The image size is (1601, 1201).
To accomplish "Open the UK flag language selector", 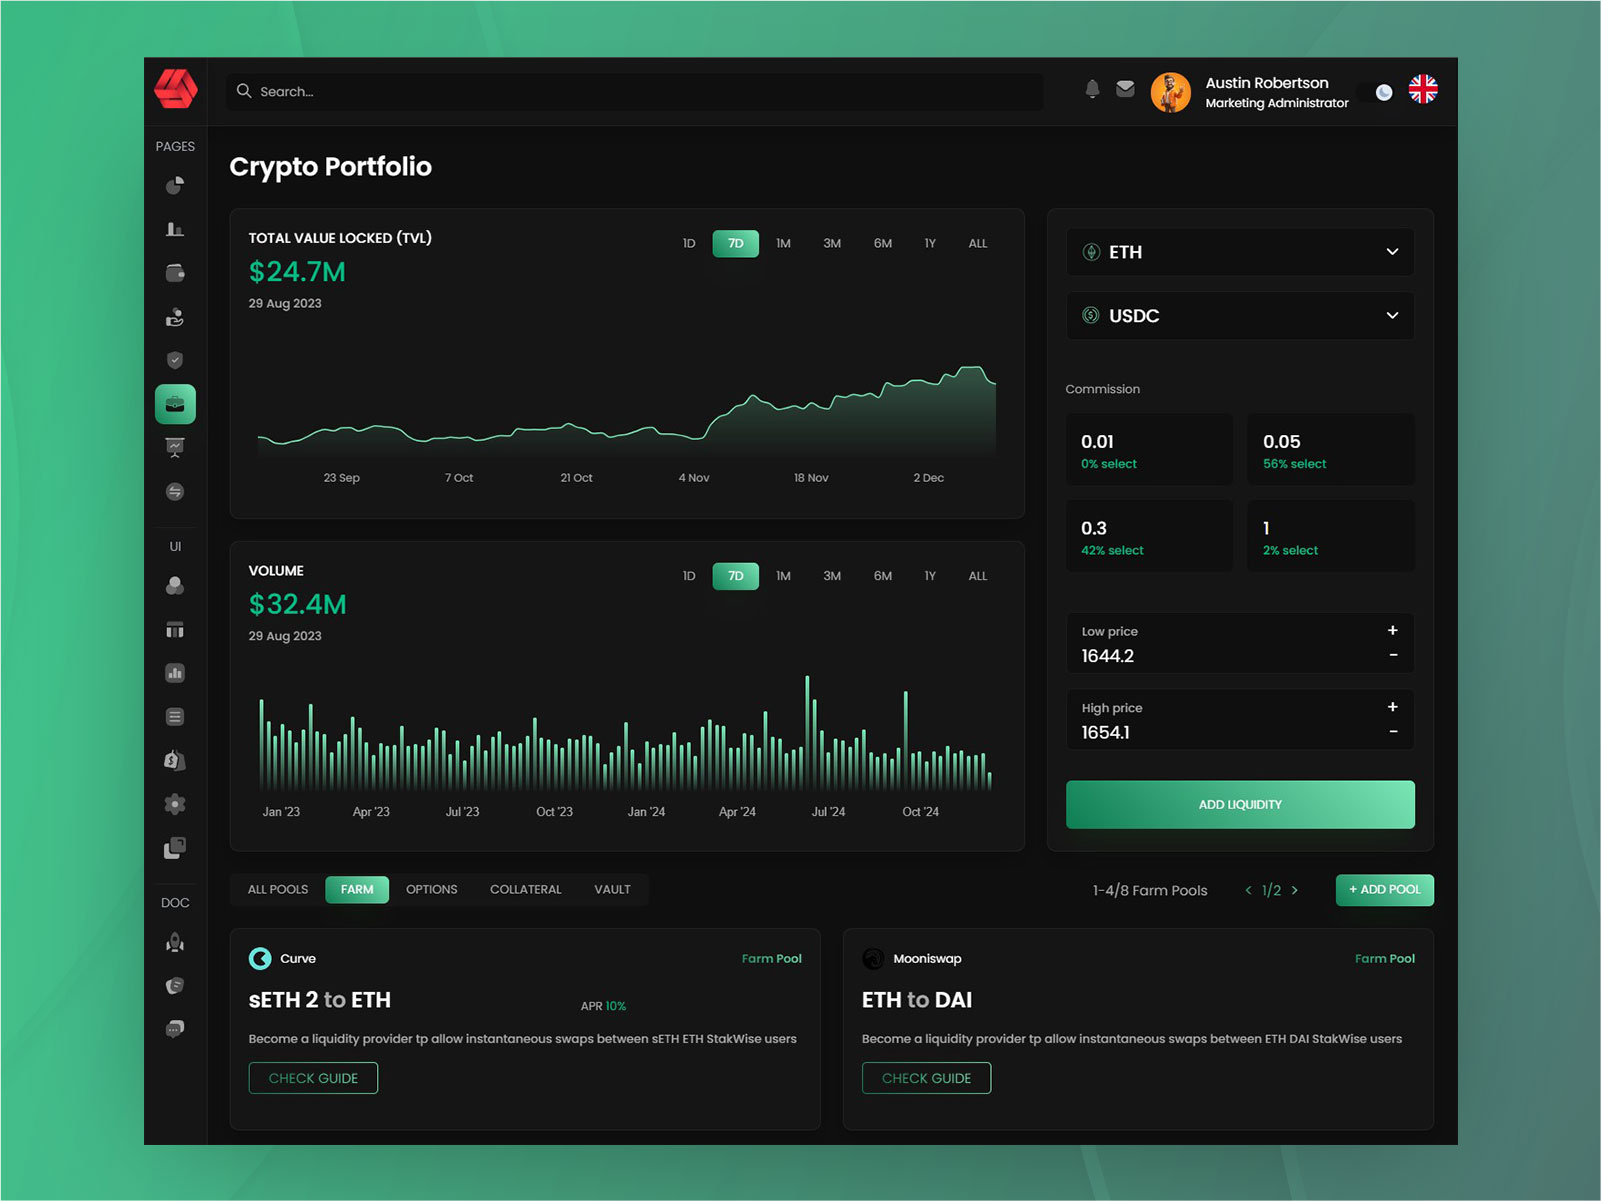I will tap(1422, 89).
